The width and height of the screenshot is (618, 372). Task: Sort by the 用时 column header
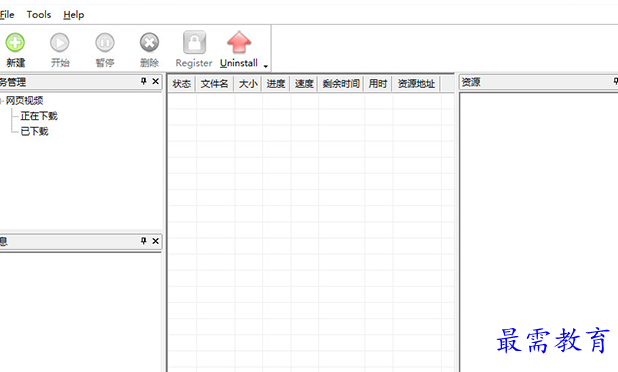(x=378, y=84)
